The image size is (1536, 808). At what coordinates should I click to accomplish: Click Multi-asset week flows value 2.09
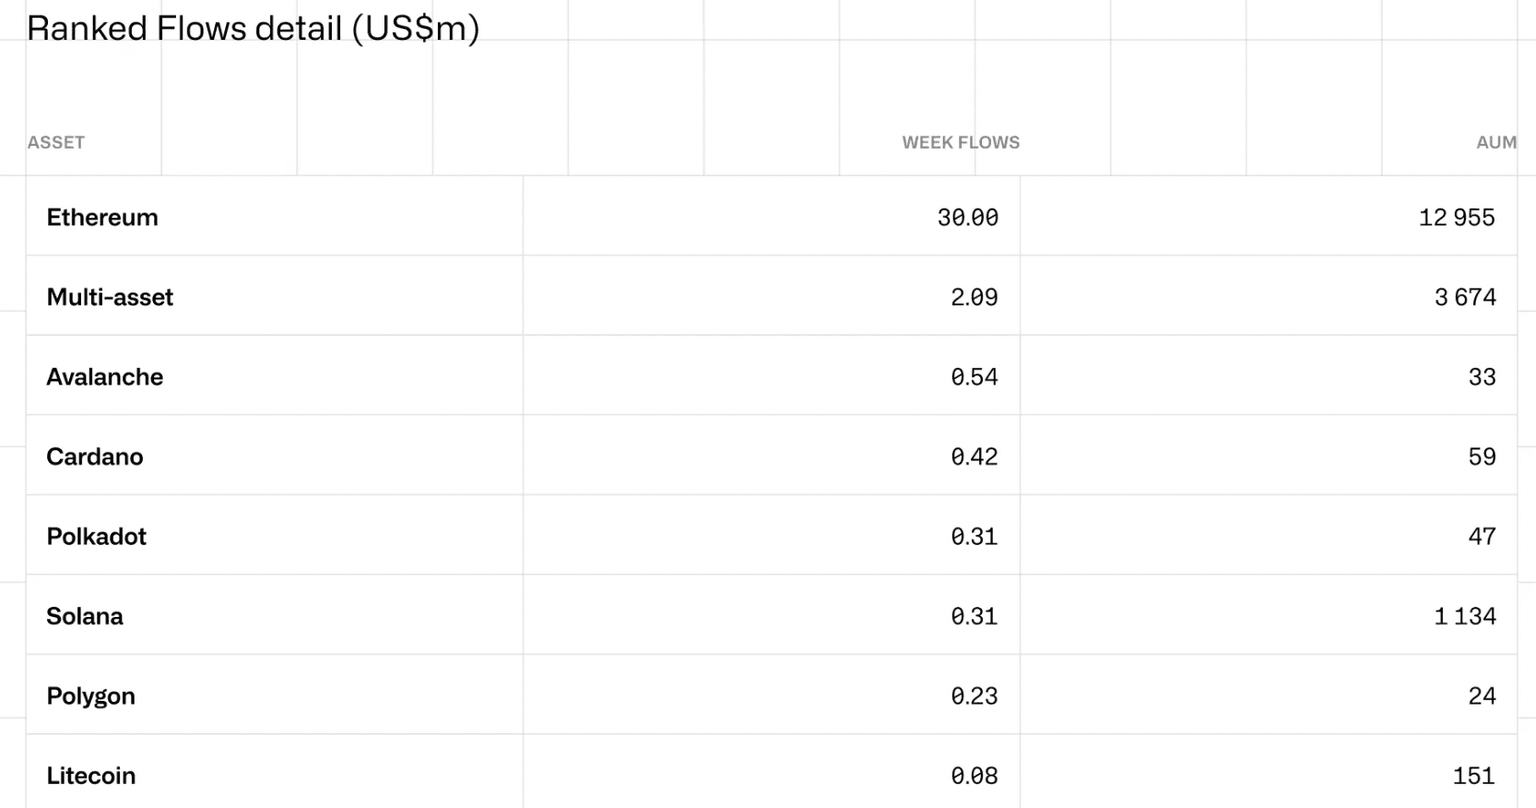click(x=974, y=297)
